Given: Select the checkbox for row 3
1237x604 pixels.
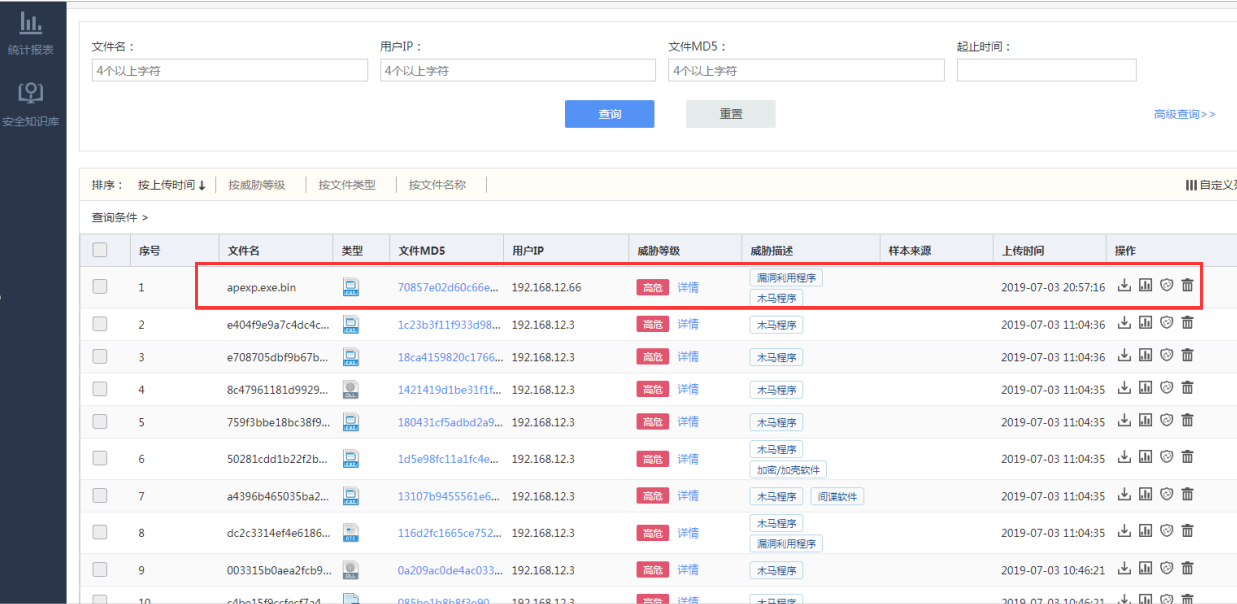Looking at the screenshot, I should point(100,357).
